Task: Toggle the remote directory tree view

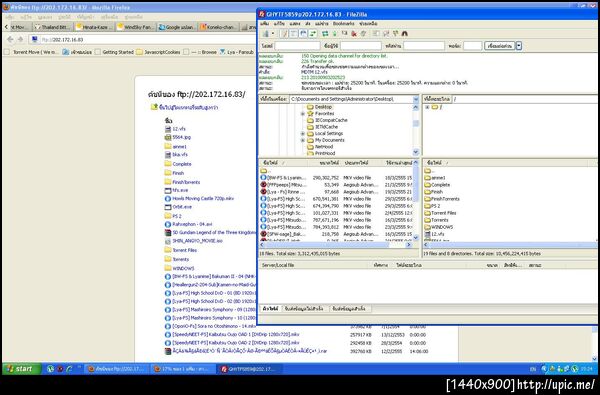Action: pos(303,34)
